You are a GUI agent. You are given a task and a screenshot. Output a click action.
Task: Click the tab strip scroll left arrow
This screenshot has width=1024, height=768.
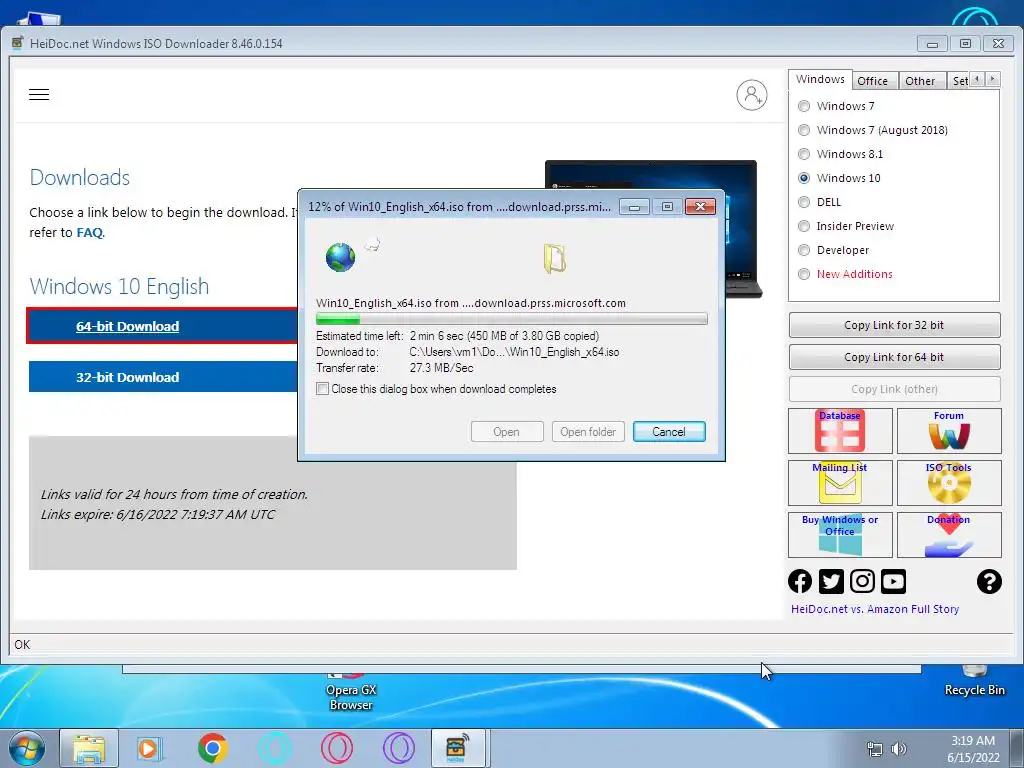tap(977, 79)
